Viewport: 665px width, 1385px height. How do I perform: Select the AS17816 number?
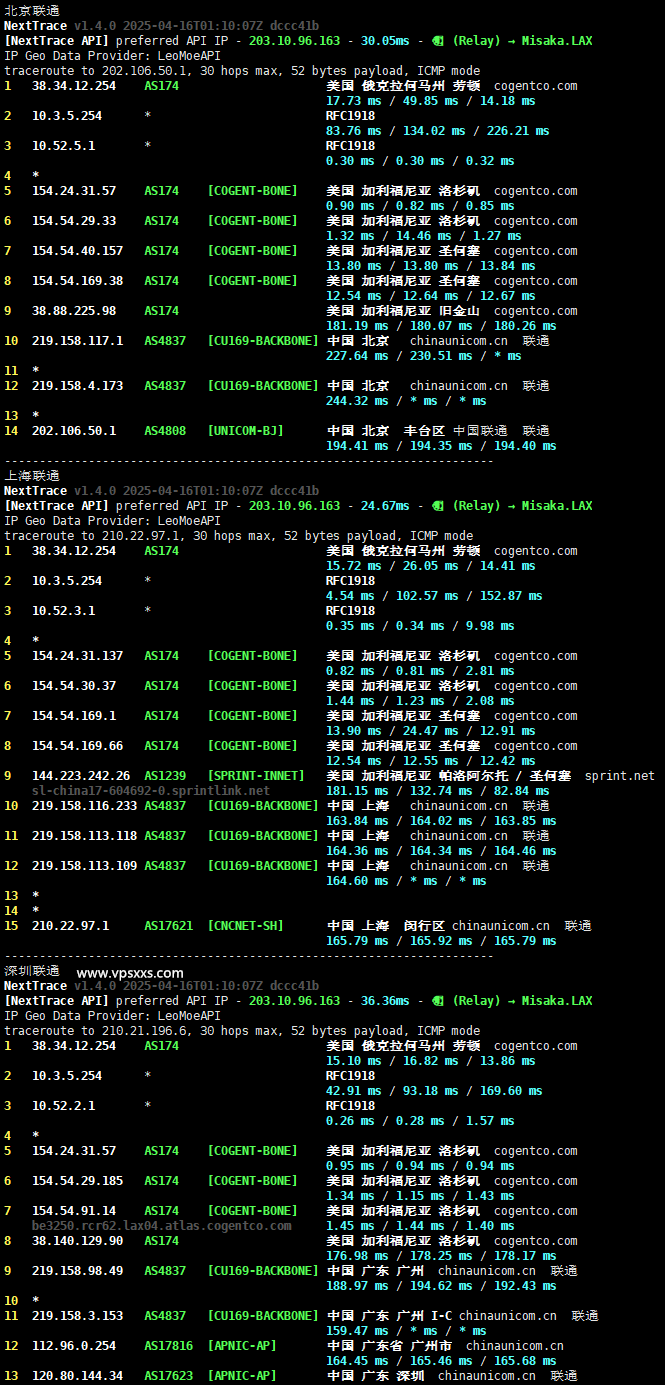click(169, 1346)
